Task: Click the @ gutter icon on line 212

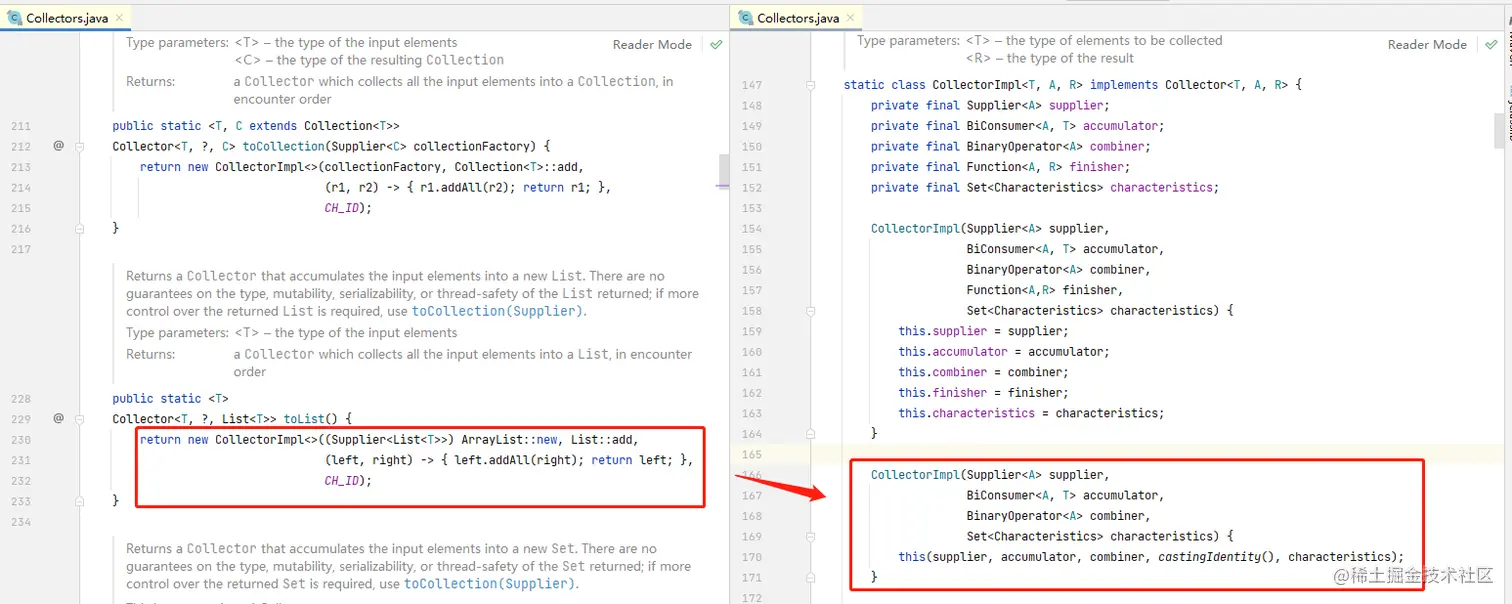Action: tap(58, 146)
